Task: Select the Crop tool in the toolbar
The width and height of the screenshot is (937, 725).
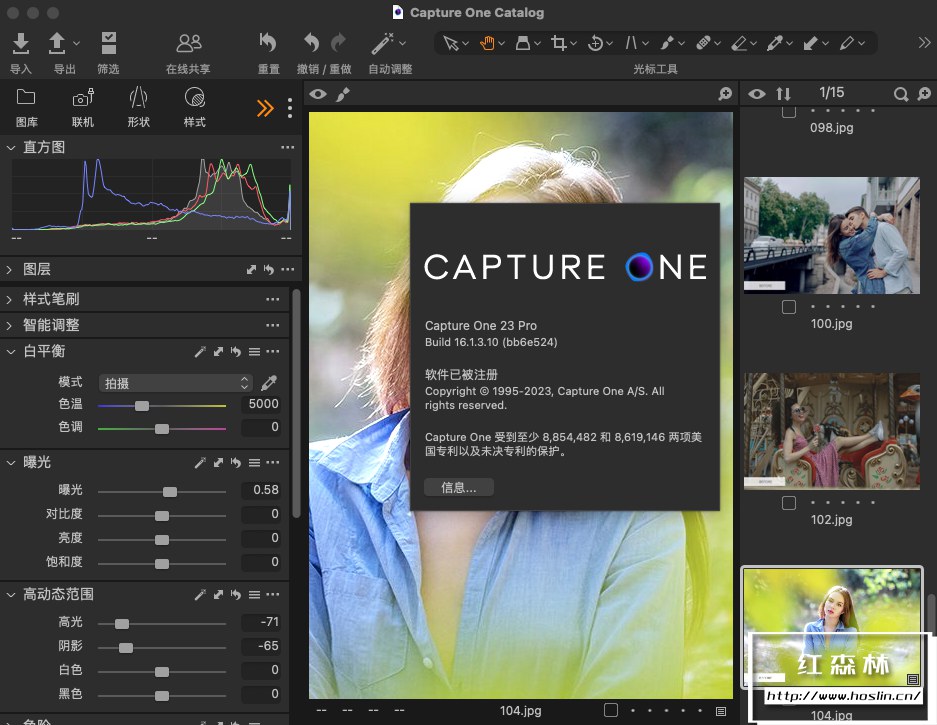Action: tap(559, 43)
